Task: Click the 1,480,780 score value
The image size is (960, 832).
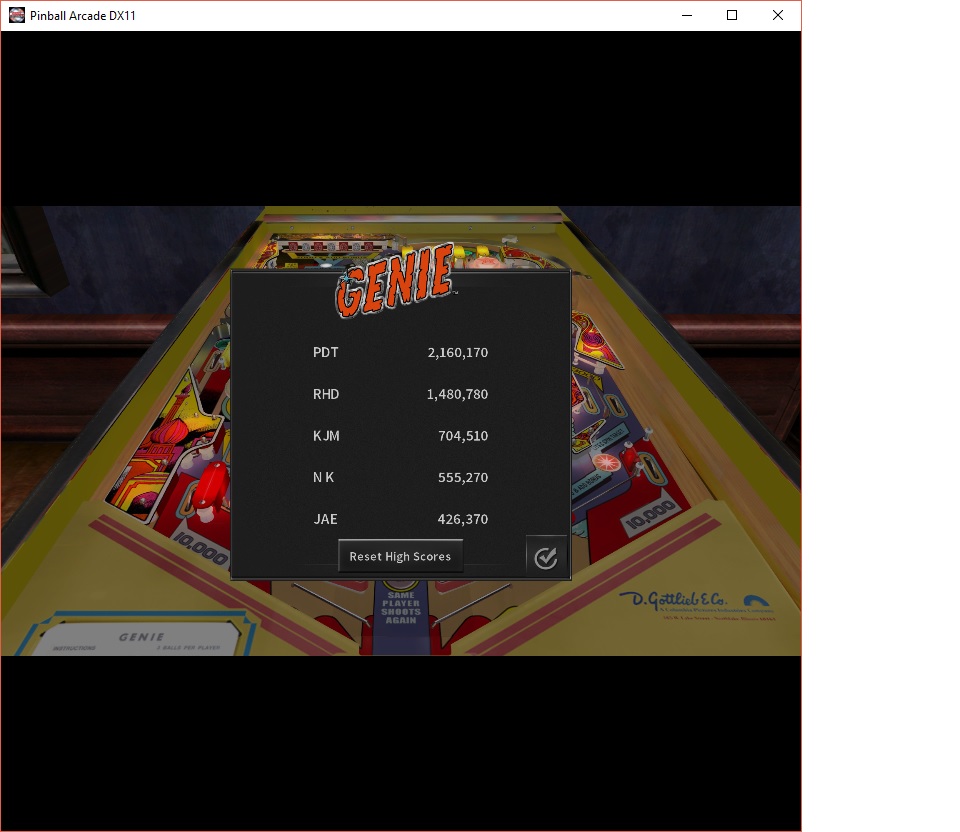Action: pyautogui.click(x=457, y=394)
